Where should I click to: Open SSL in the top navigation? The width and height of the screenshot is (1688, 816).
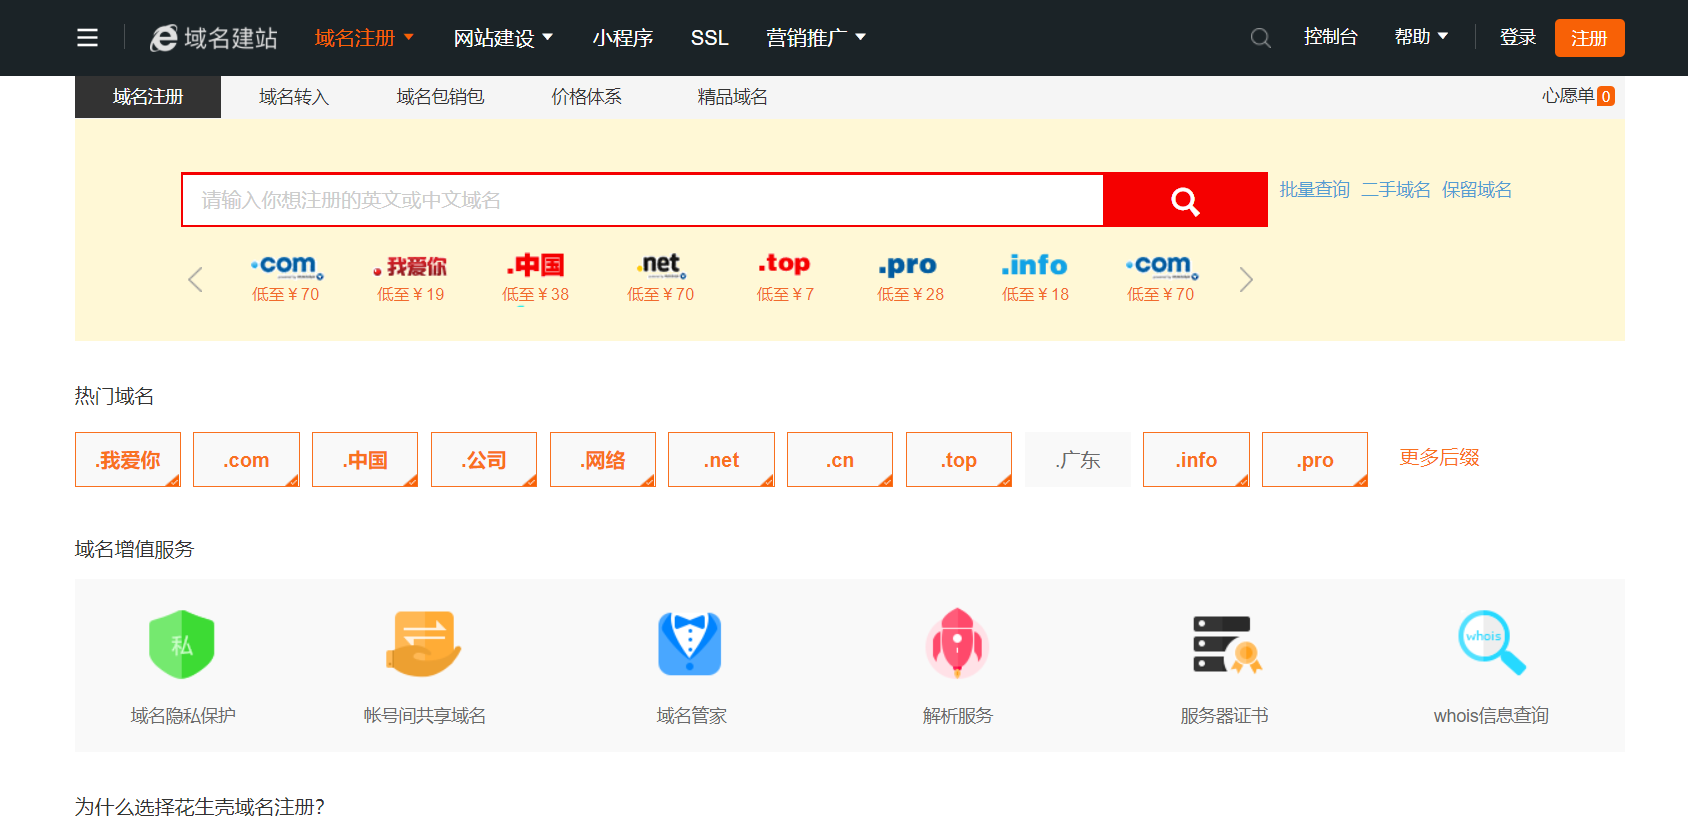click(710, 38)
